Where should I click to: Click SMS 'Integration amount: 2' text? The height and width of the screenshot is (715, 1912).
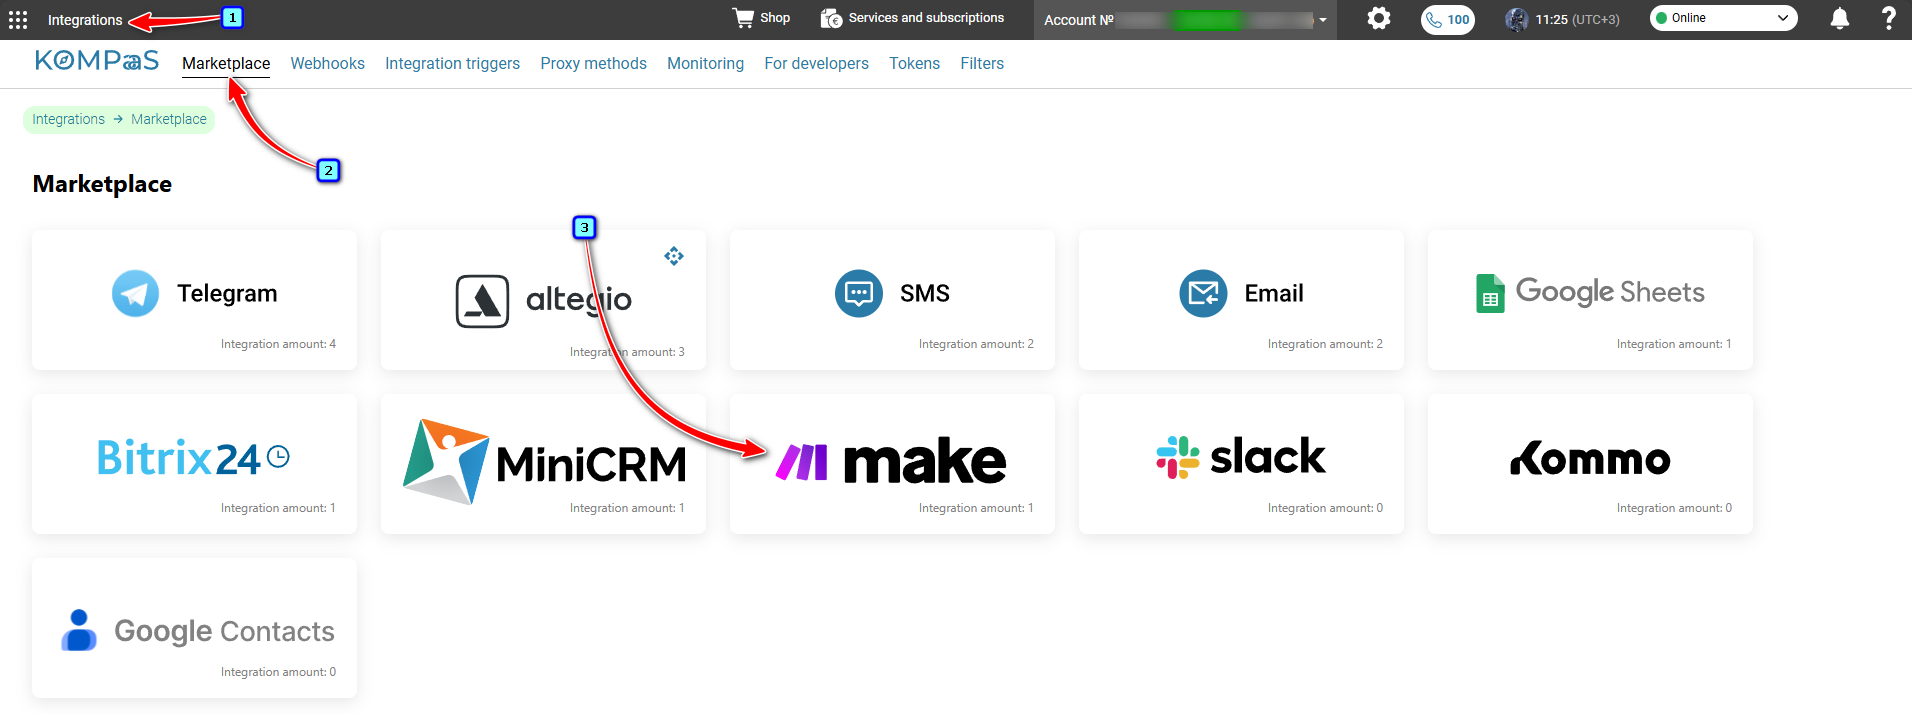[x=976, y=344]
